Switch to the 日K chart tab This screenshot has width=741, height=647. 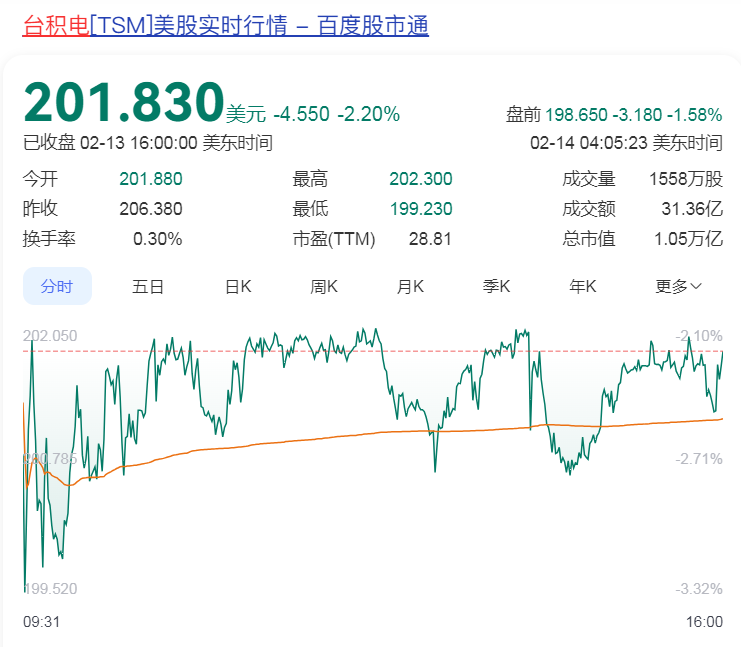(238, 286)
